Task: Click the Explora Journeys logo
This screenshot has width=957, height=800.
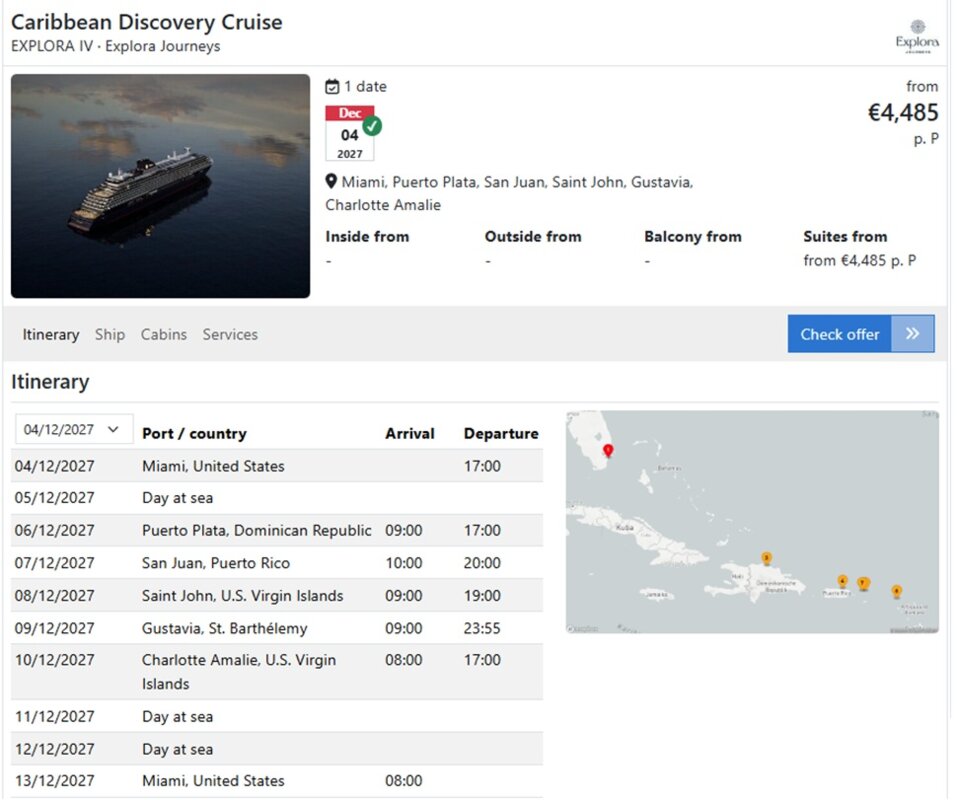Action: 917,37
